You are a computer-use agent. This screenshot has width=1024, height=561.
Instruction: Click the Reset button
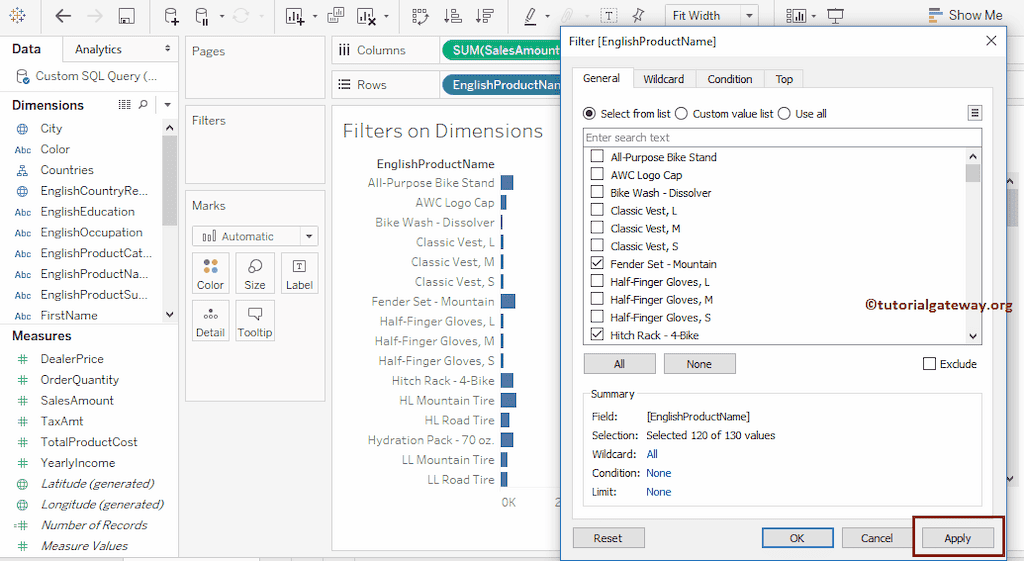click(608, 538)
